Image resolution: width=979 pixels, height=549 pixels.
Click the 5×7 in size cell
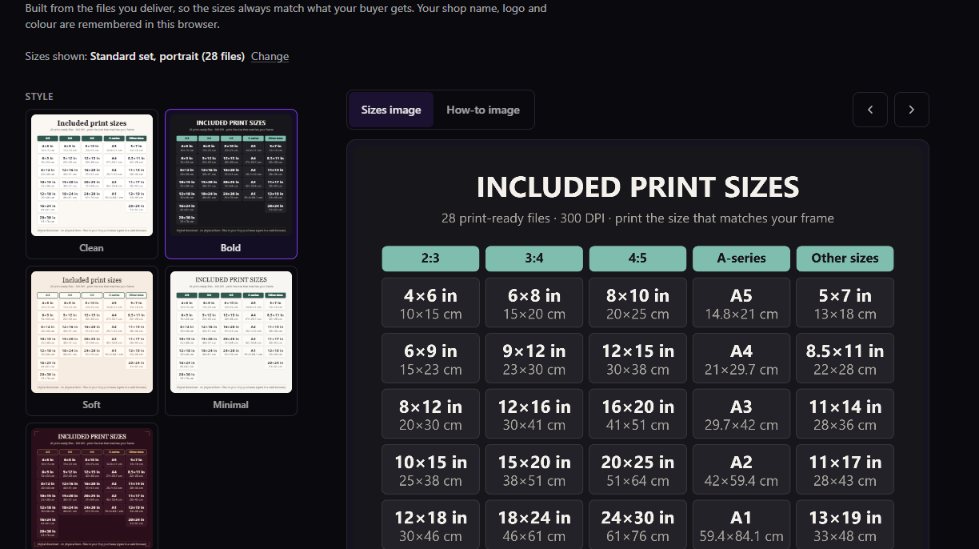coord(845,303)
